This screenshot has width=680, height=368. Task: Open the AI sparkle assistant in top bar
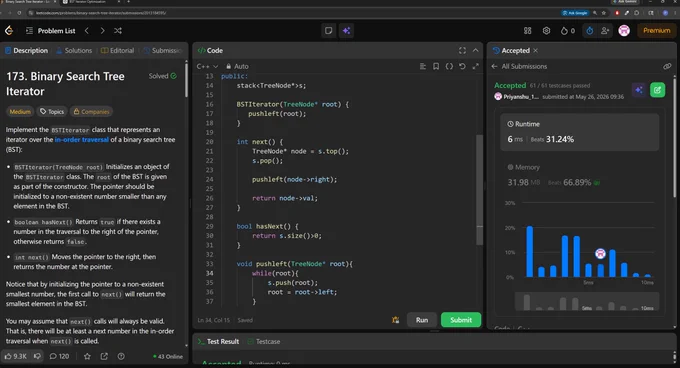pos(346,31)
